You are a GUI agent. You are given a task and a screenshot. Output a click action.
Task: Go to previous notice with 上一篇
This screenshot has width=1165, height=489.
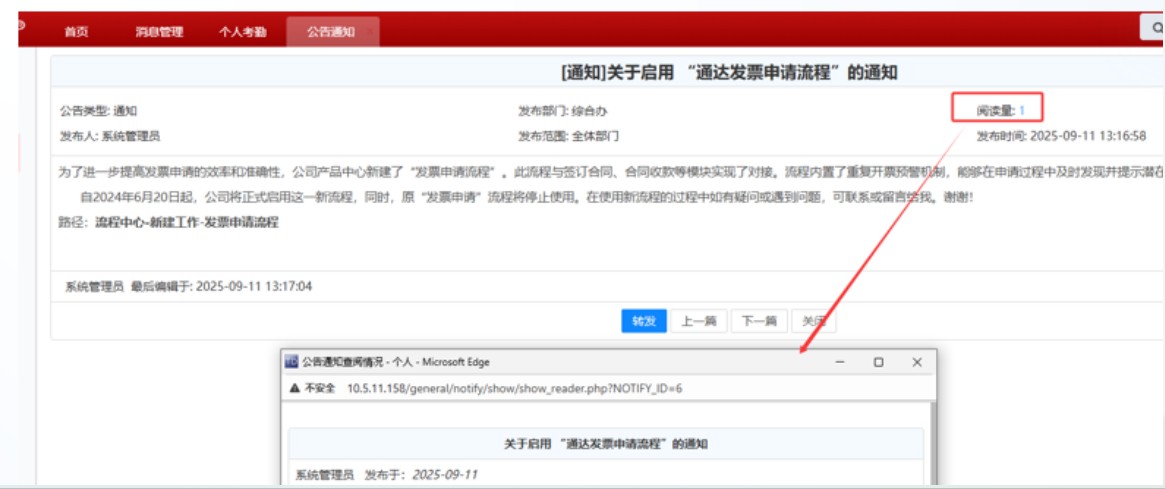tap(699, 321)
